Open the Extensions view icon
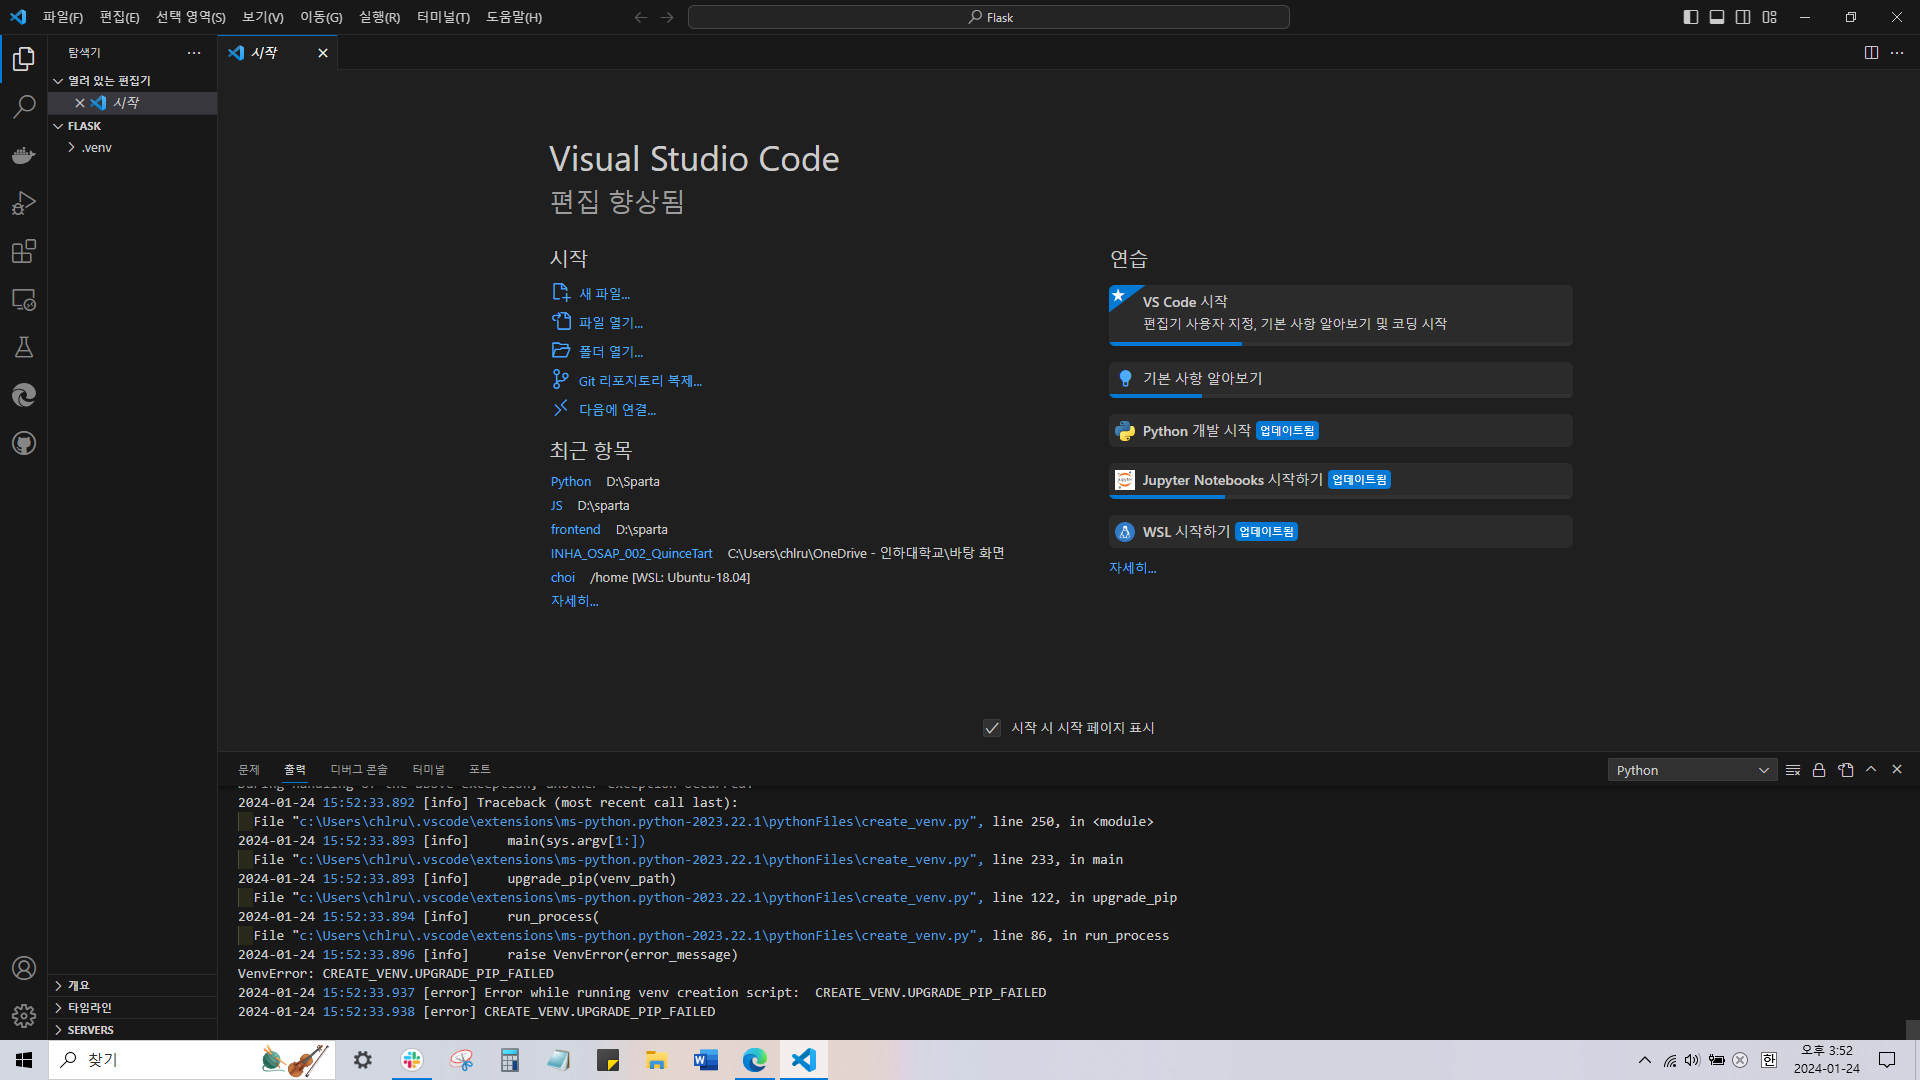1920x1080 pixels. [24, 251]
